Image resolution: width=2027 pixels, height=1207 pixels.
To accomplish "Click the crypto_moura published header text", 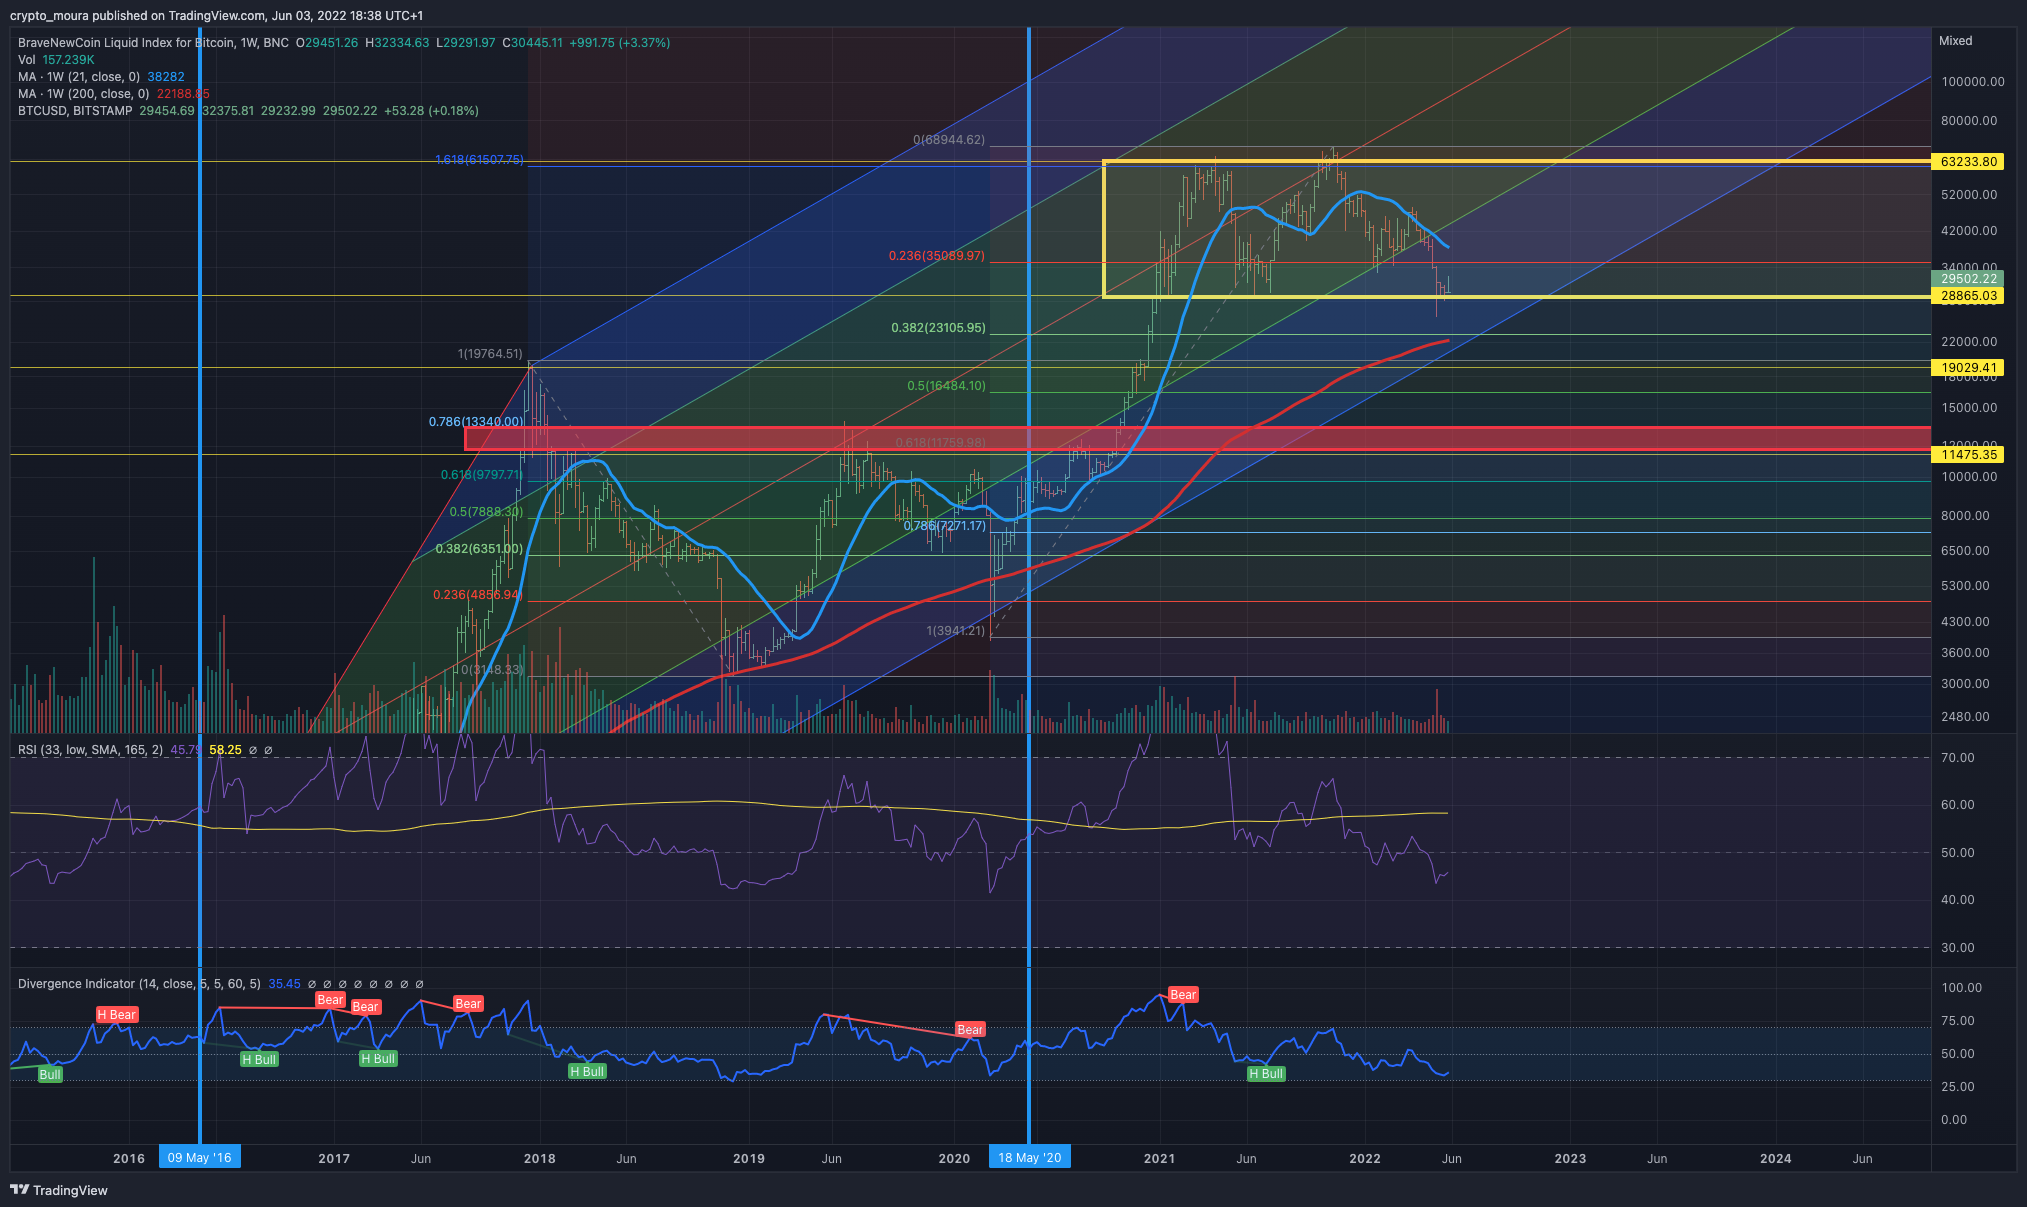I will tap(216, 16).
